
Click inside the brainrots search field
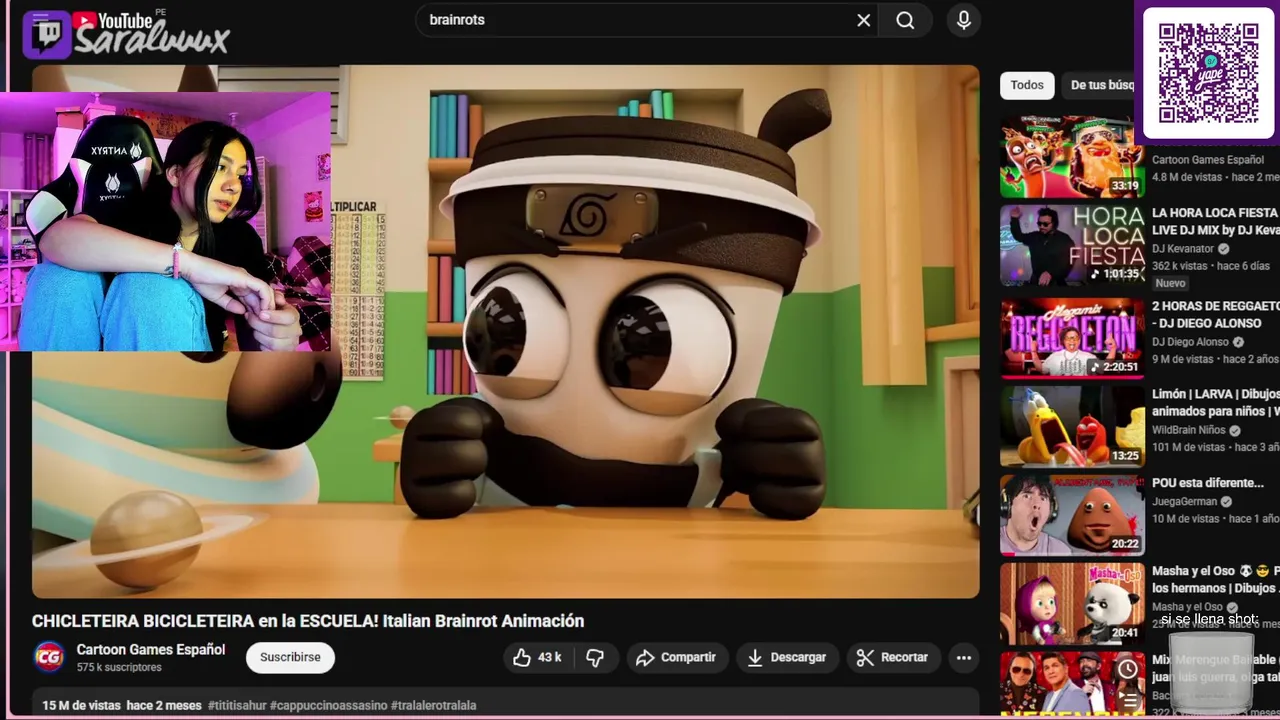click(x=640, y=20)
